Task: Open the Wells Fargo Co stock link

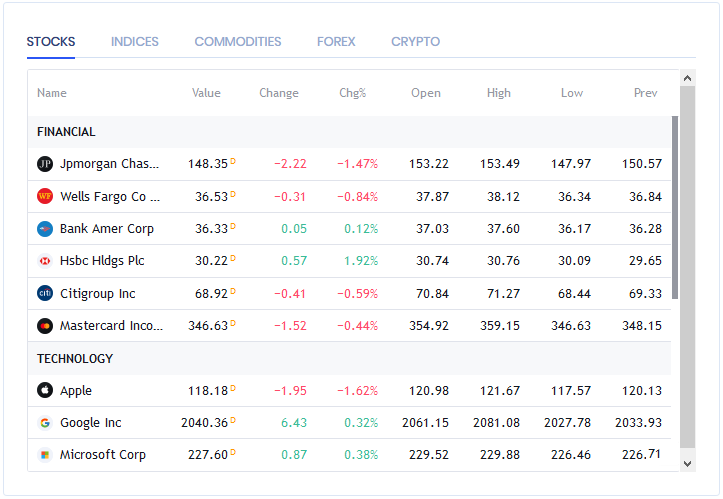Action: [x=110, y=196]
